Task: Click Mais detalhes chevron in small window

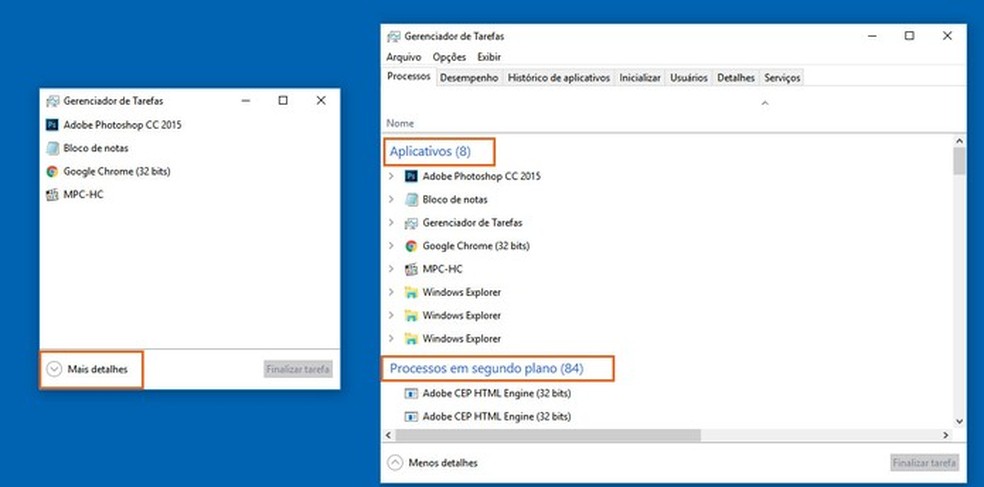Action: [54, 369]
